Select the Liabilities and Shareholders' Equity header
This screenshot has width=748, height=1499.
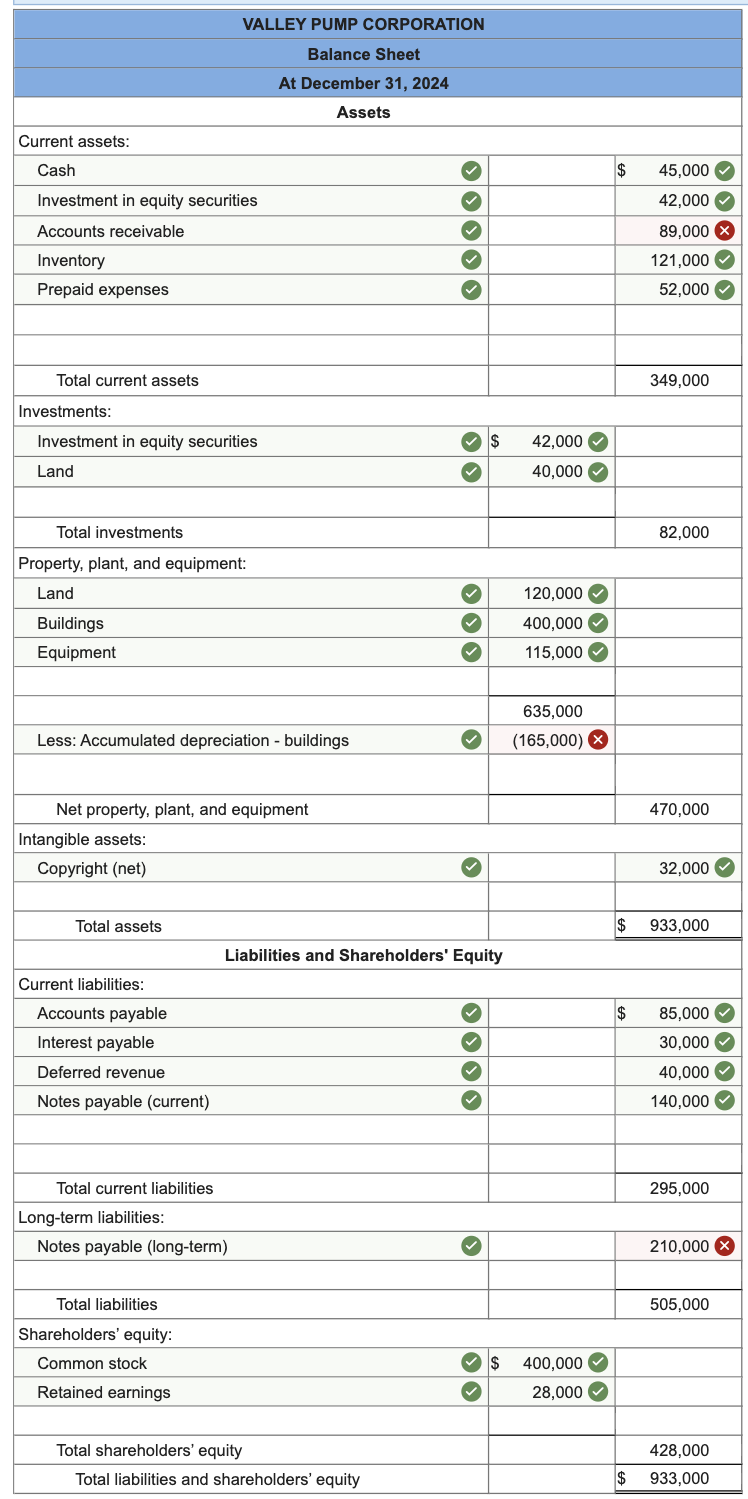[364, 955]
